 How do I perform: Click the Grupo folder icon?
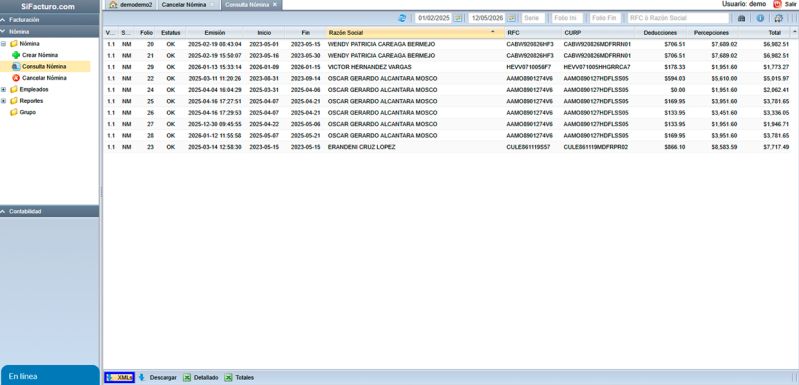[14, 112]
